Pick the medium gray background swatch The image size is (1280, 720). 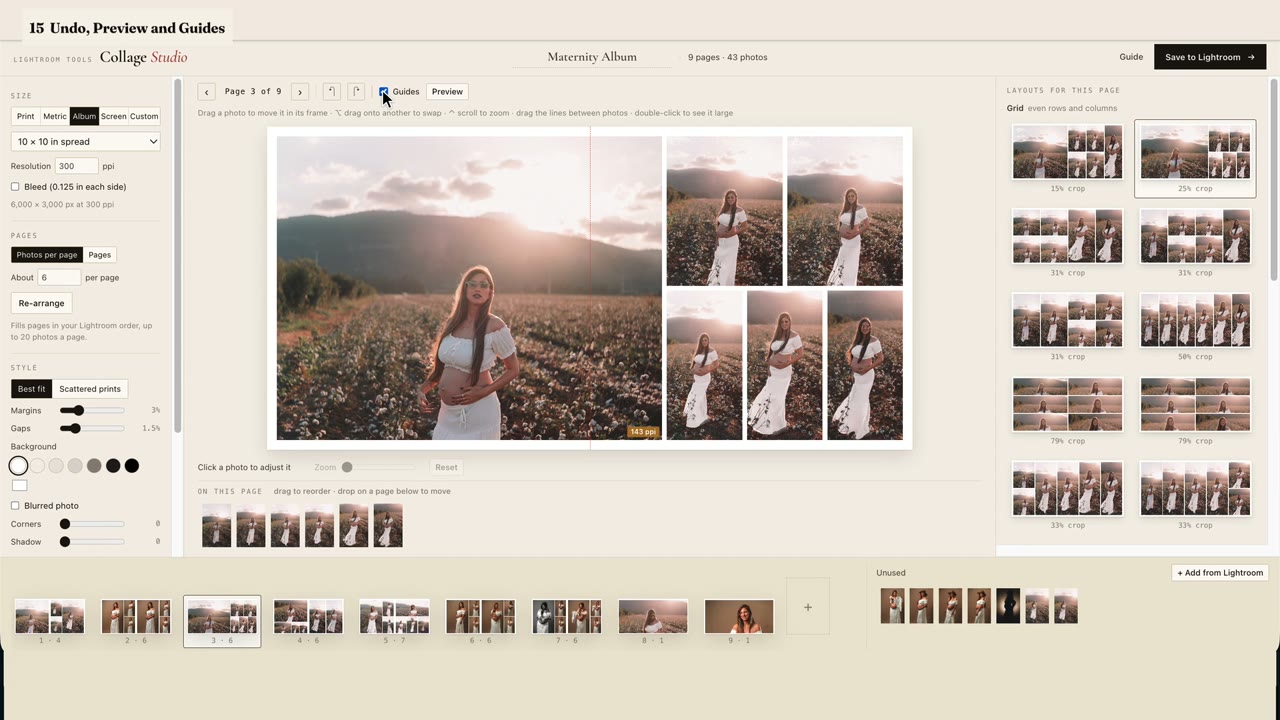[x=94, y=465]
